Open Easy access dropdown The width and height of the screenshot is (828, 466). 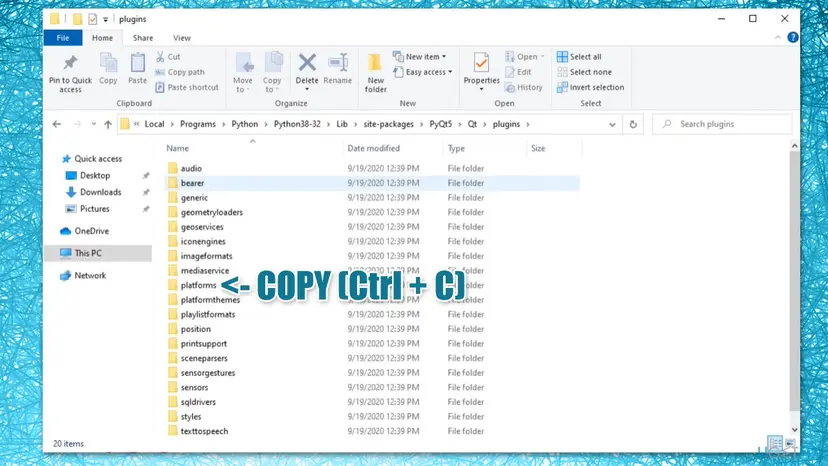(423, 72)
